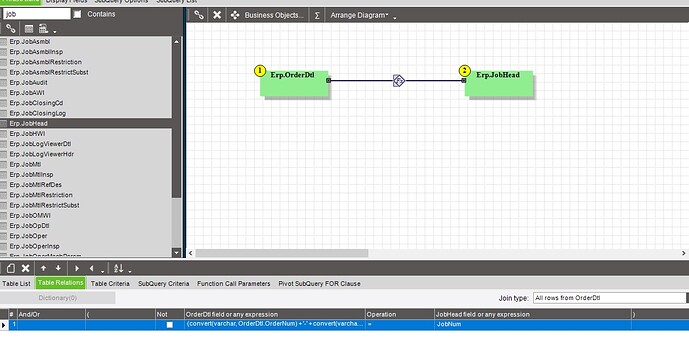Click the link tables icon in the diagram toolbar
Screen dimensions: 689x362
coord(199,15)
